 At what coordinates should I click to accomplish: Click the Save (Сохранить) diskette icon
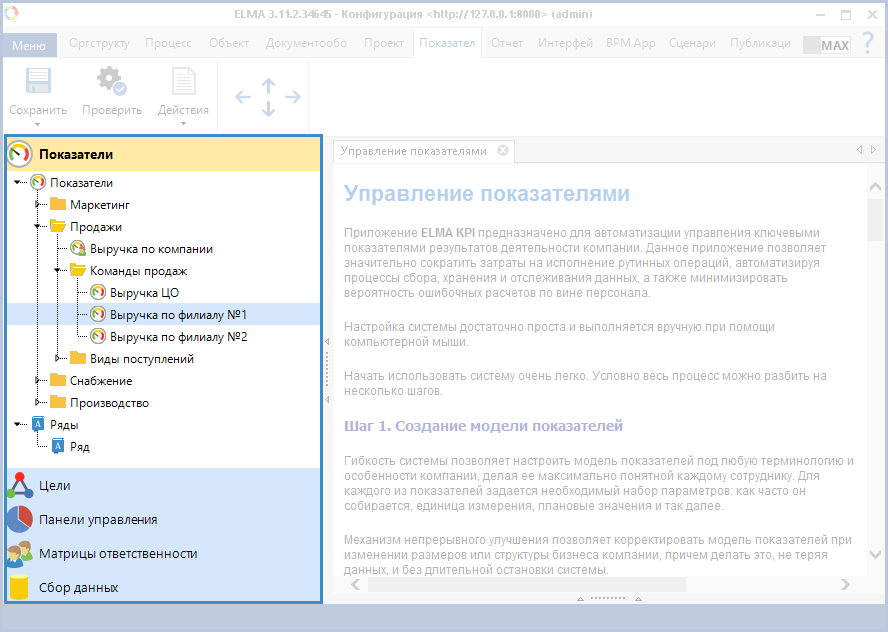pos(37,83)
